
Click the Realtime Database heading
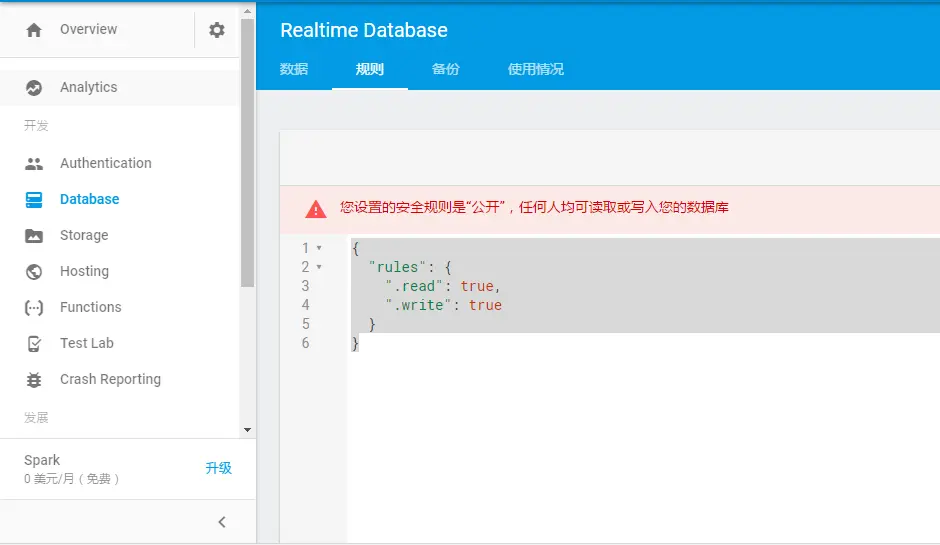point(364,30)
